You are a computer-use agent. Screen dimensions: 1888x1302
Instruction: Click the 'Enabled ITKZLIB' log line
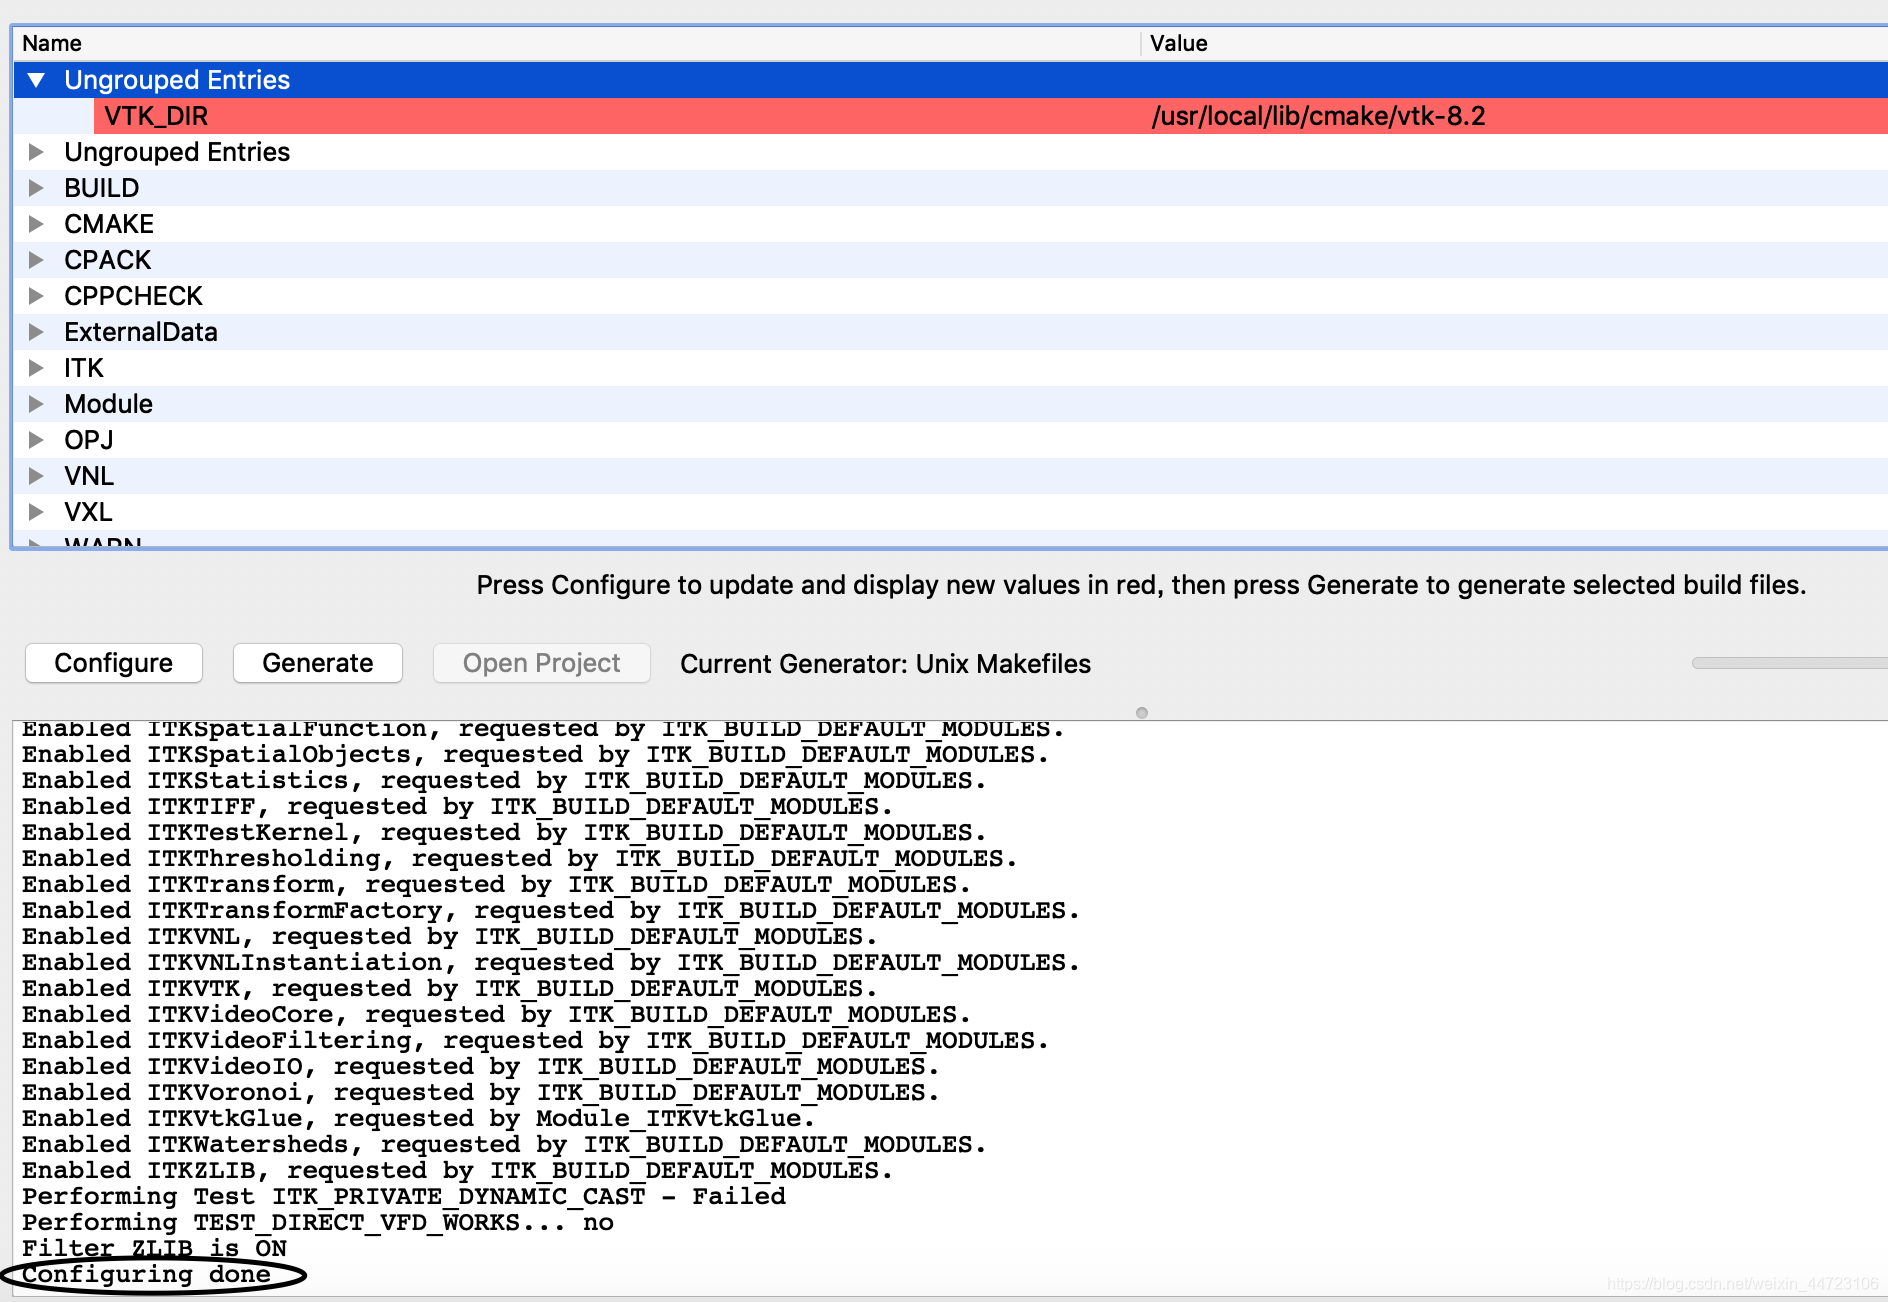[457, 1170]
